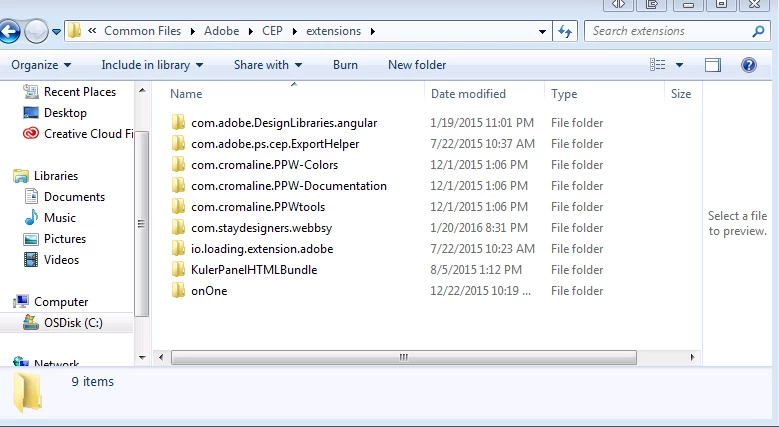Click navigation pane vertical scrollbar thumb
This screenshot has width=779, height=427.
142,224
